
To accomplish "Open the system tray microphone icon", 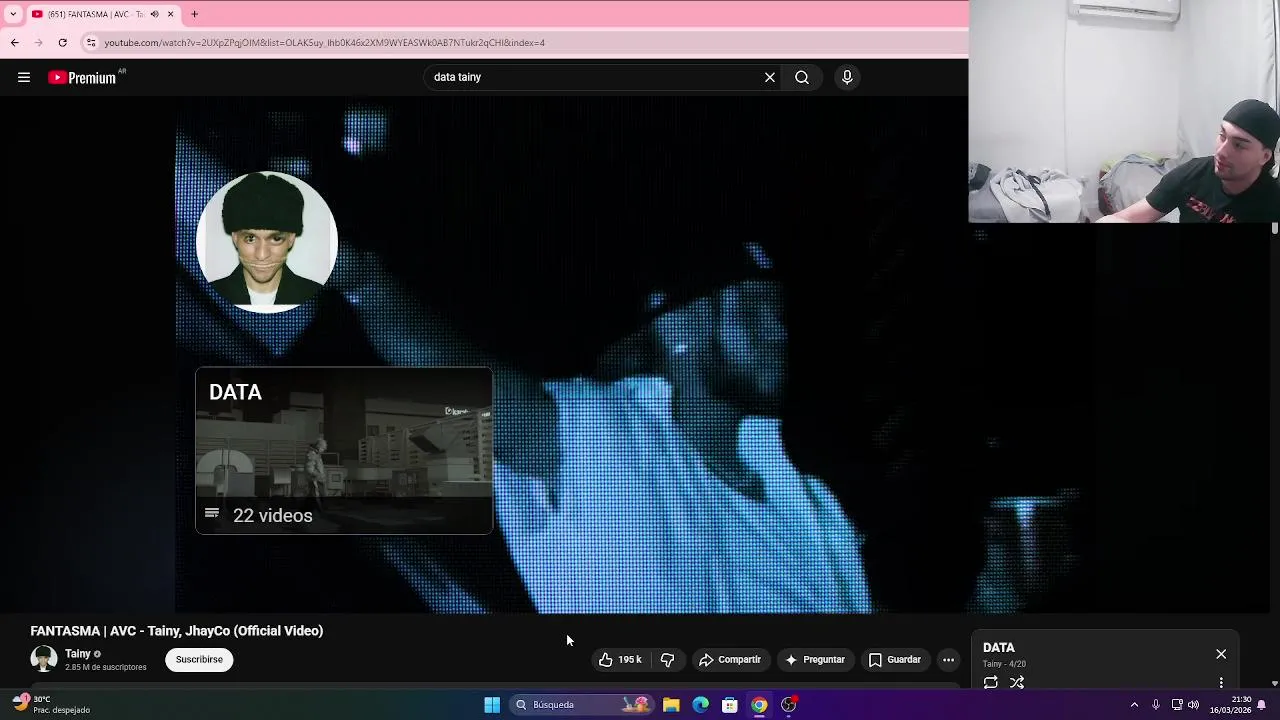I will click(1156, 705).
